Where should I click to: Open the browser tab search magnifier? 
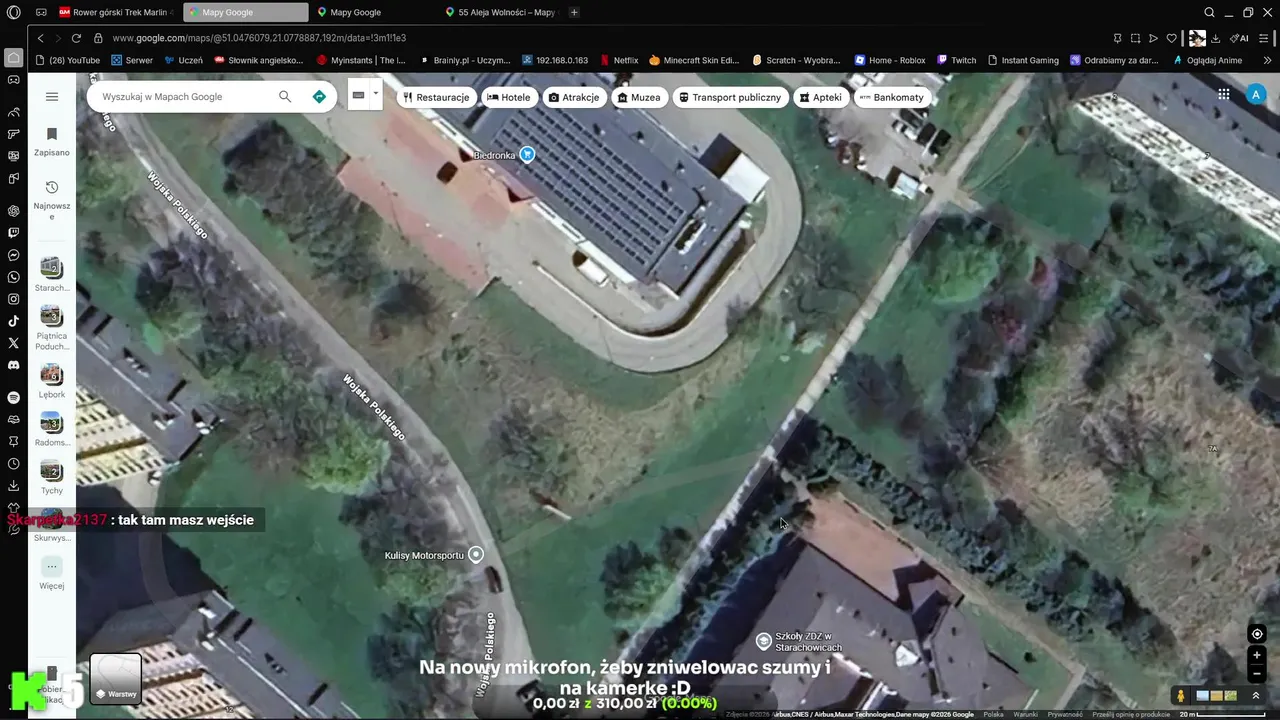tap(1209, 12)
